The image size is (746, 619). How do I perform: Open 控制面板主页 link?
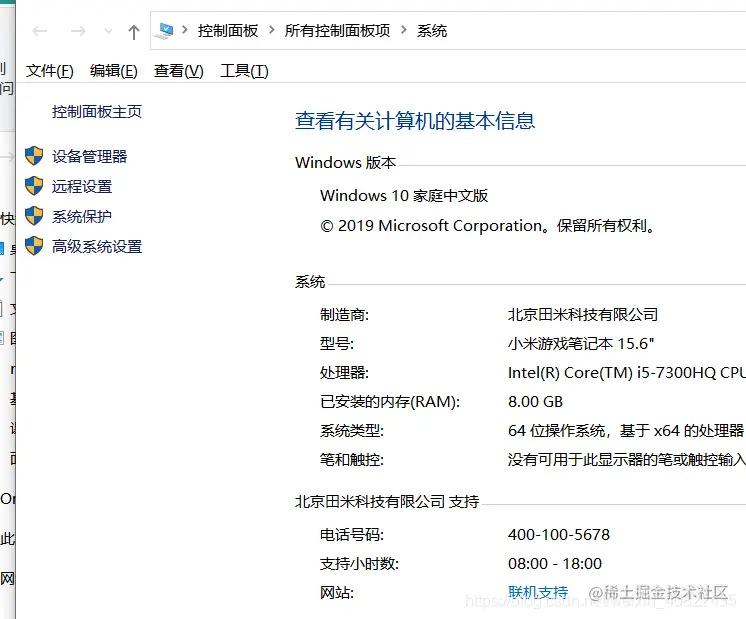(x=97, y=112)
